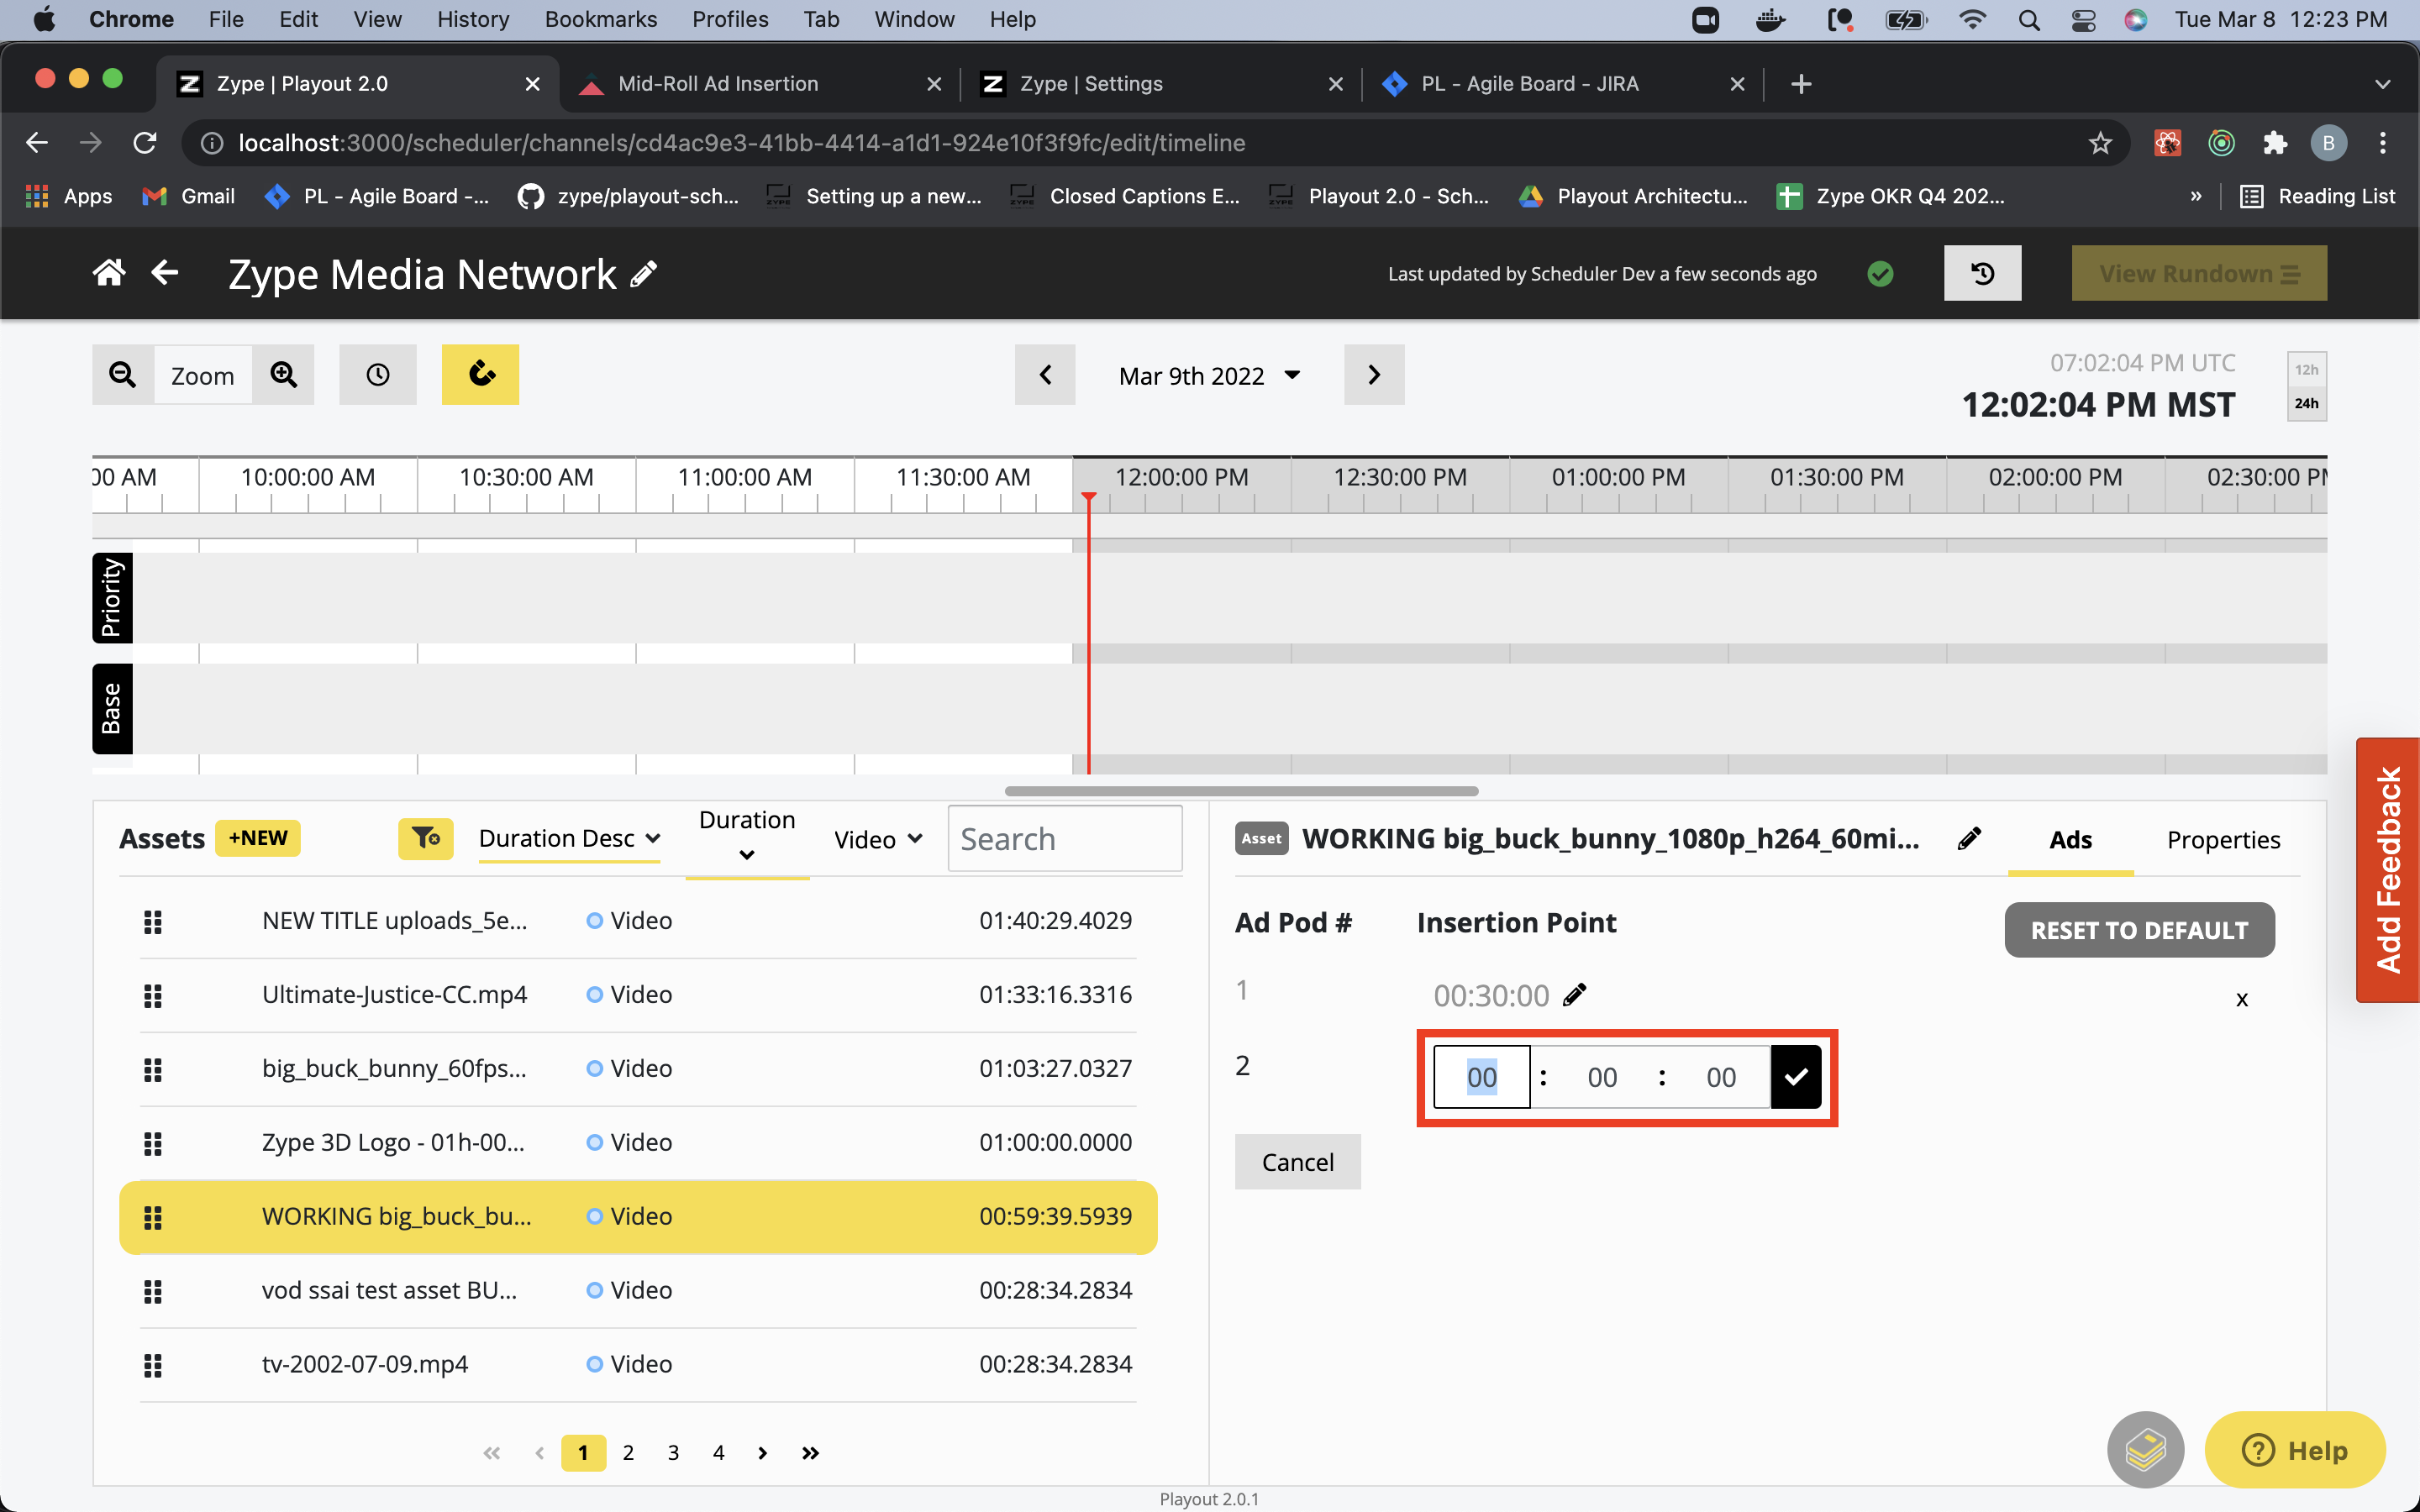The height and width of the screenshot is (1512, 2420).
Task: Click the timeline horizontal scrollbar
Action: coord(1241,791)
